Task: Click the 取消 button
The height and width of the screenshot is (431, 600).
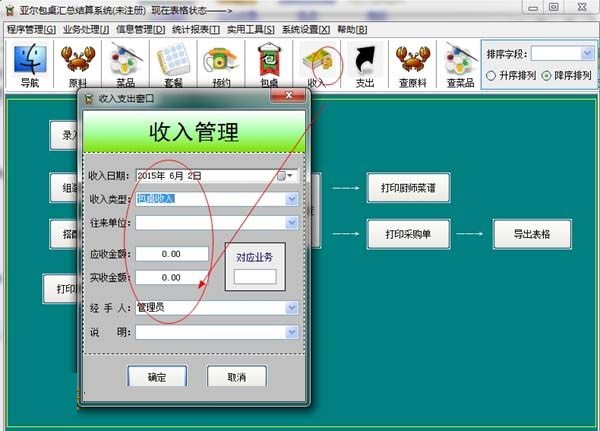Action: click(x=236, y=376)
